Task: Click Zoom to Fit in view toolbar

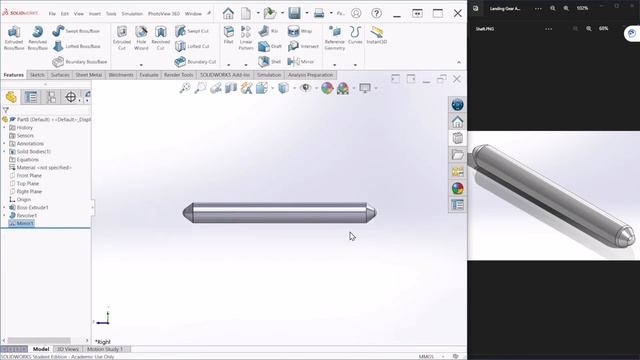Action: 185,88
